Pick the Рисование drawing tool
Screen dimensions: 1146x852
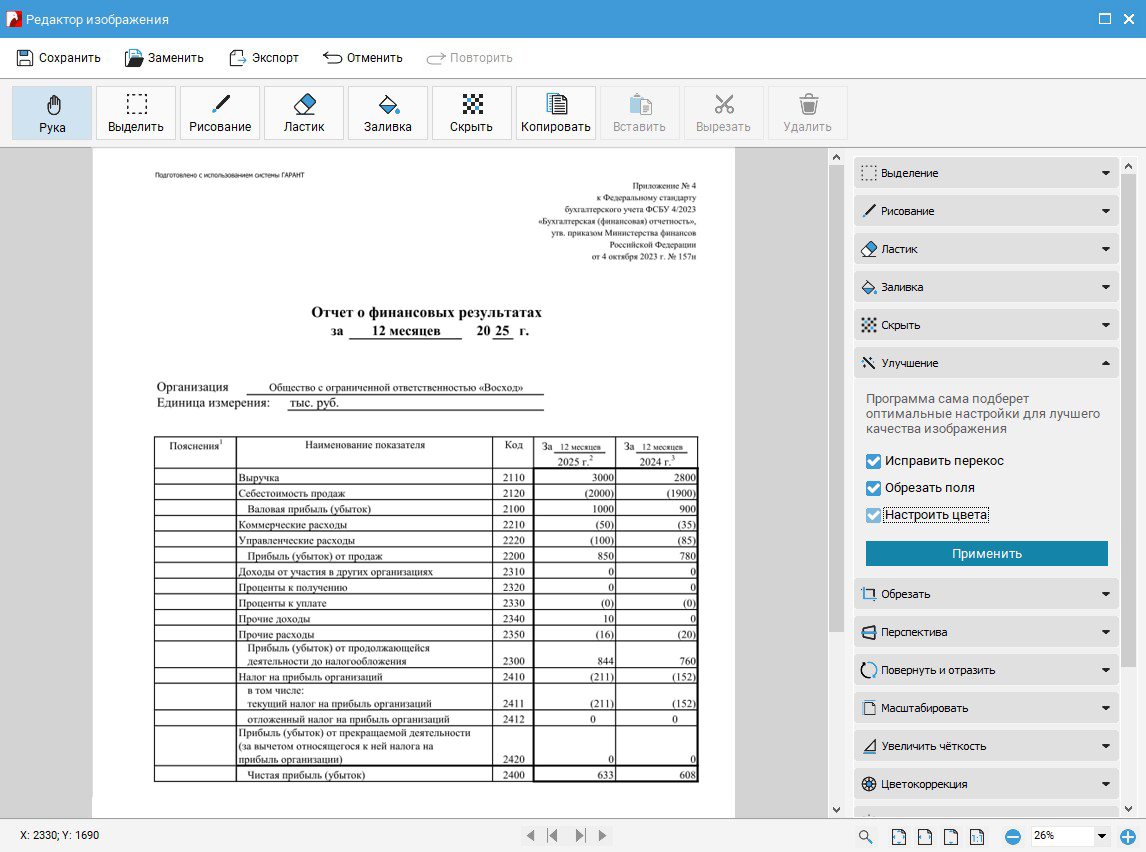219,112
